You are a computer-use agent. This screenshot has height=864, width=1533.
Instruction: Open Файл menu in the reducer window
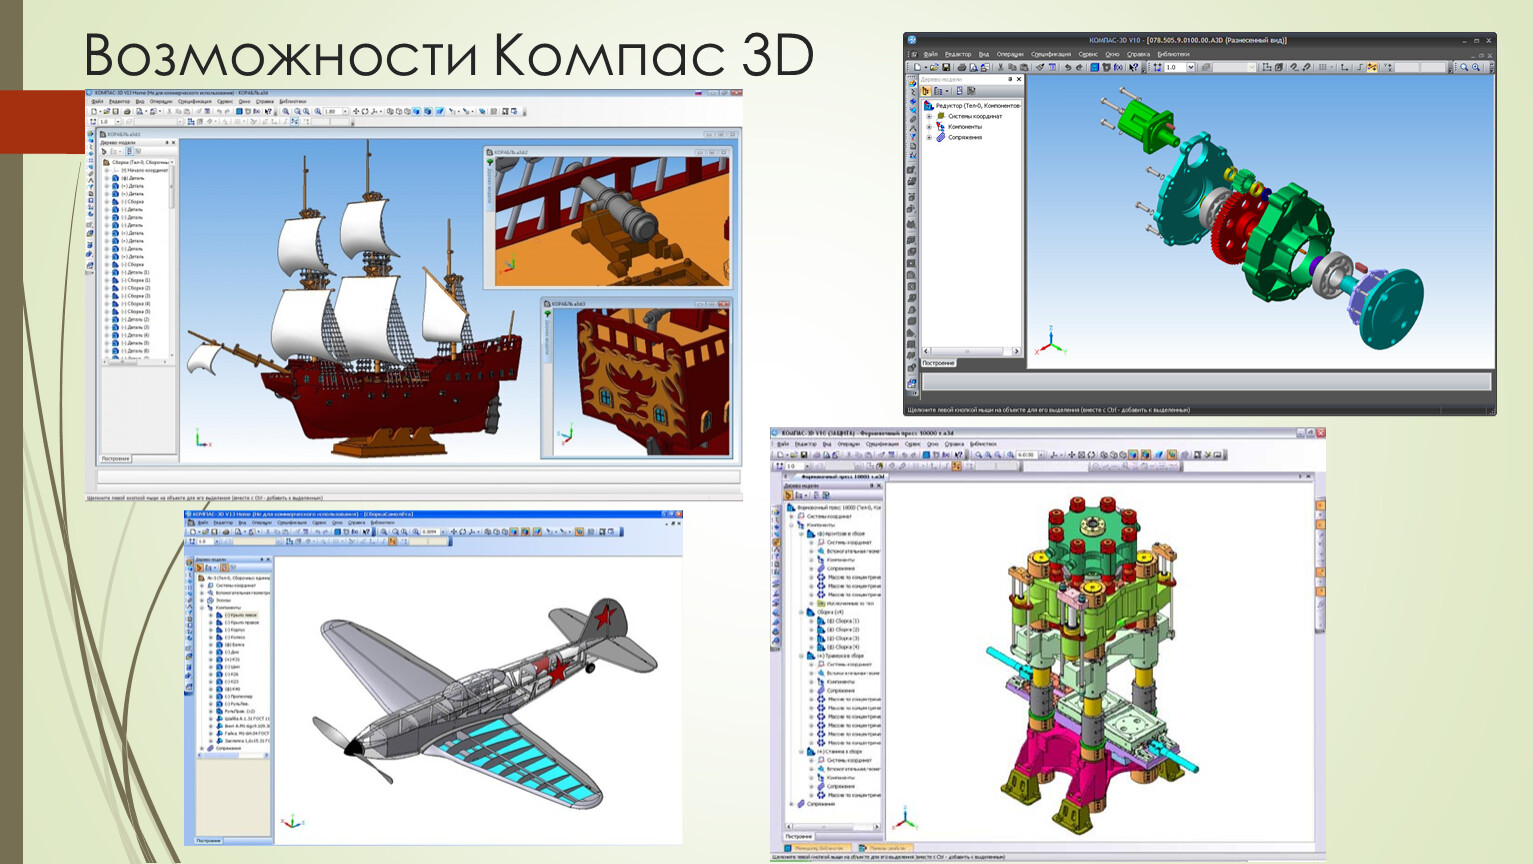(x=931, y=54)
